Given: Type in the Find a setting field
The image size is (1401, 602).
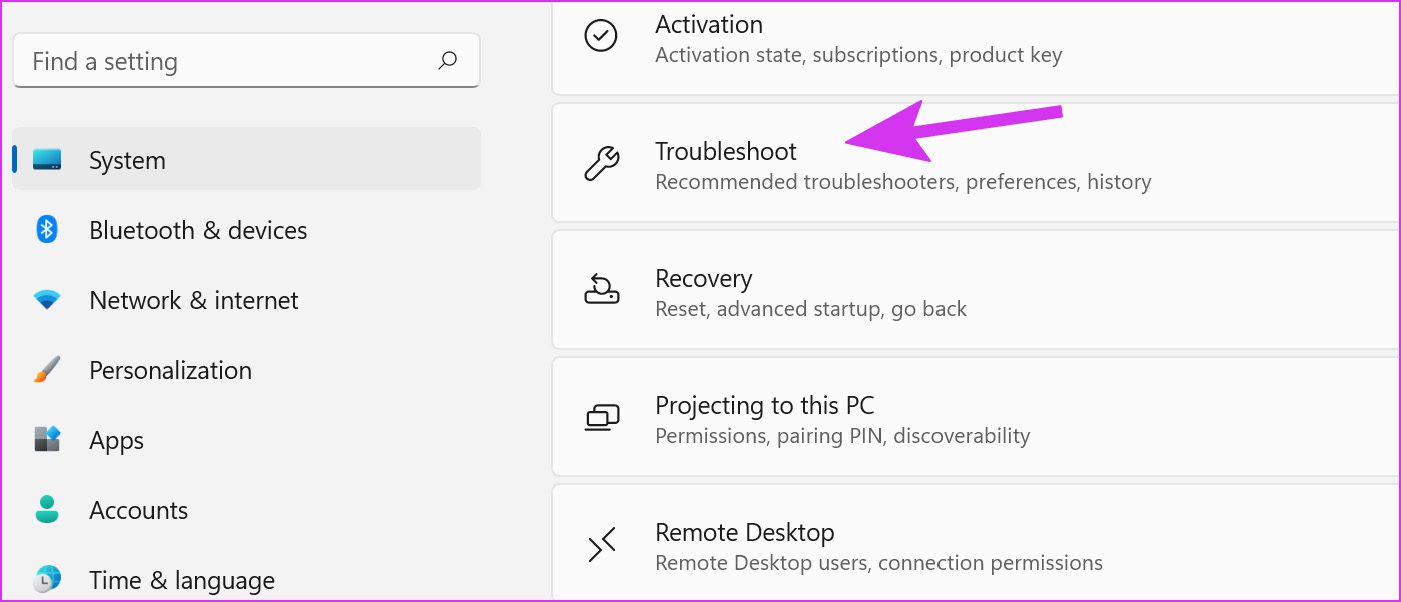Looking at the screenshot, I should (230, 61).
